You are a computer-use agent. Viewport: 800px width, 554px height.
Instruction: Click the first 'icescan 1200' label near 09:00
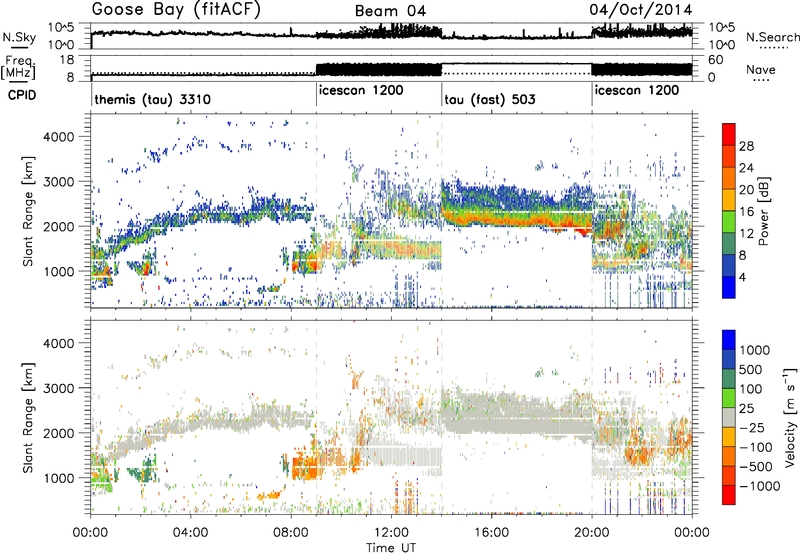point(361,90)
